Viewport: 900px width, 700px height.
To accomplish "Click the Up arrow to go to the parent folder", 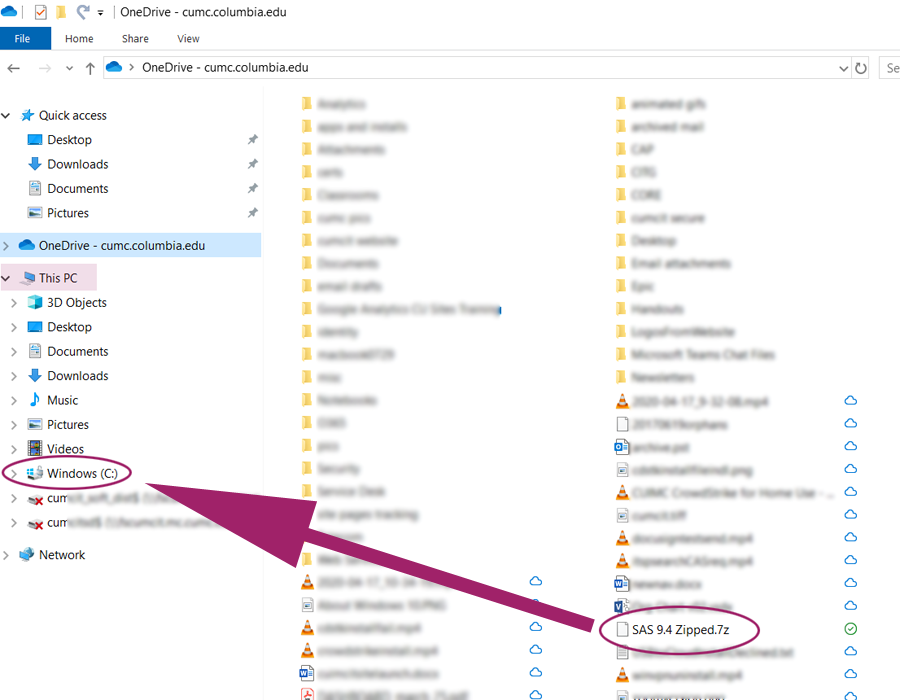I will tap(89, 67).
